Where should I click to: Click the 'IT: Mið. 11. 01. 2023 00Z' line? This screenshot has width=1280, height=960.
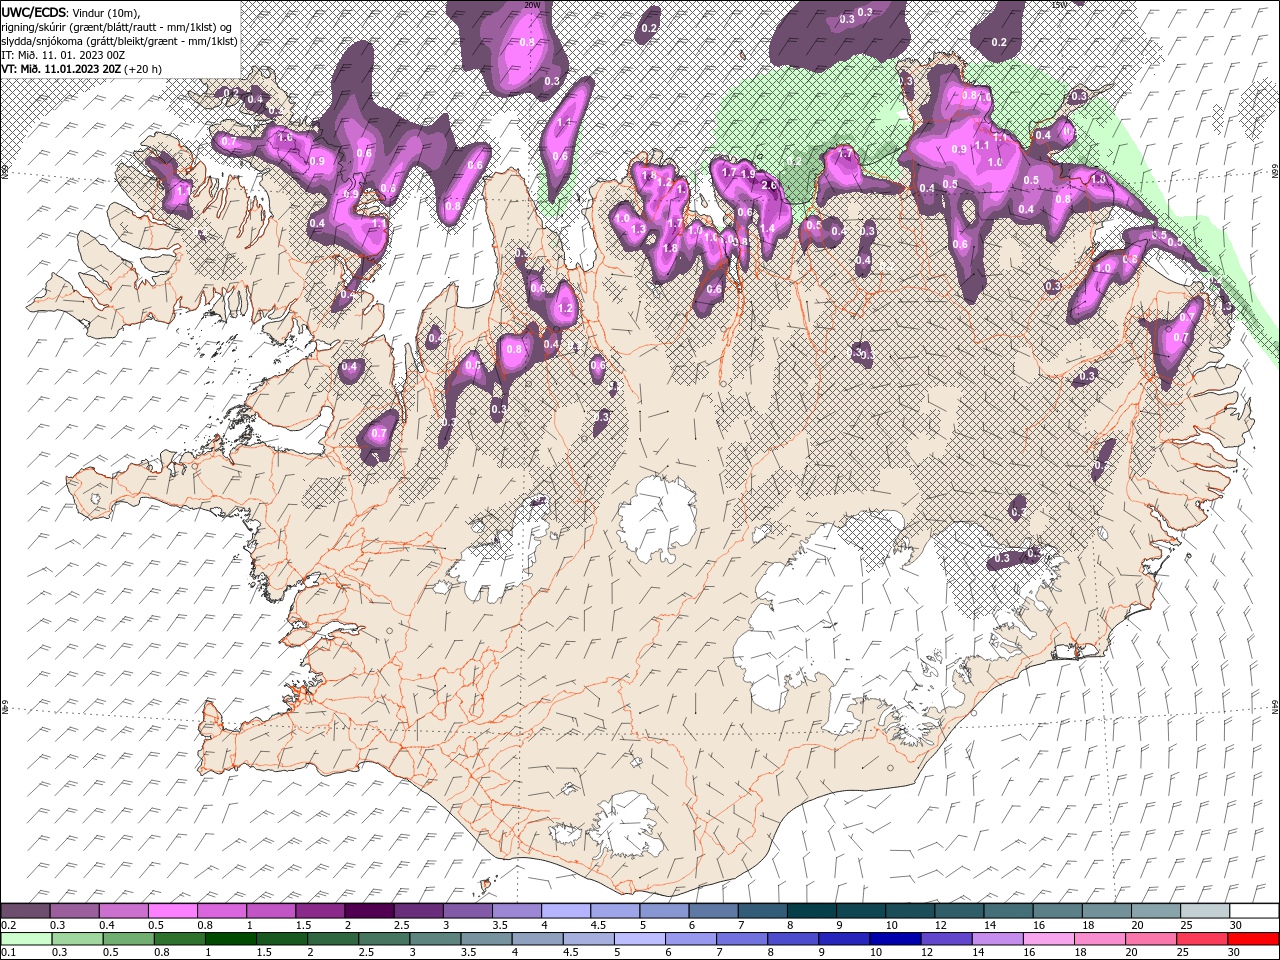pyautogui.click(x=62, y=55)
